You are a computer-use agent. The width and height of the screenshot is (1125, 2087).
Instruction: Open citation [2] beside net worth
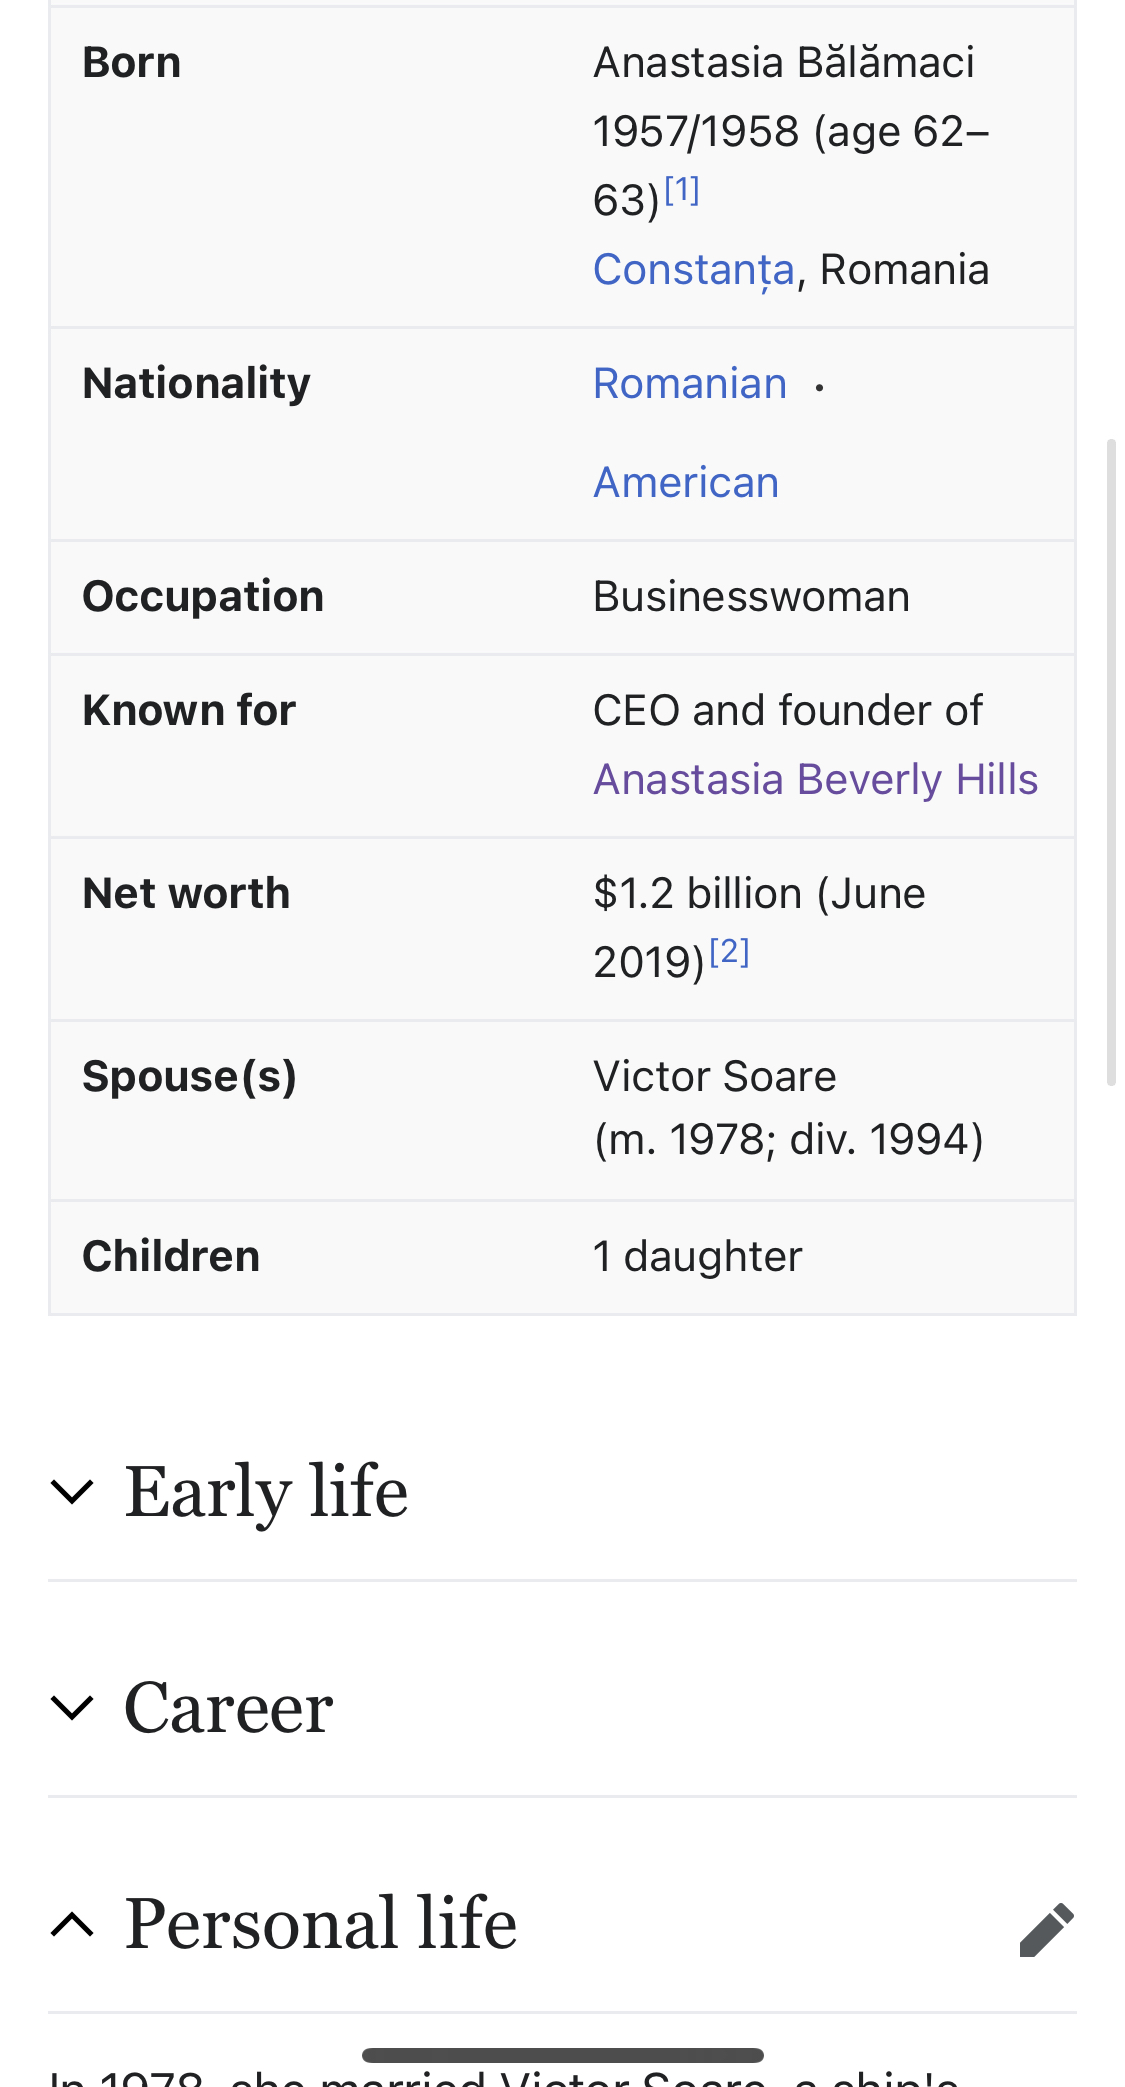coord(729,952)
